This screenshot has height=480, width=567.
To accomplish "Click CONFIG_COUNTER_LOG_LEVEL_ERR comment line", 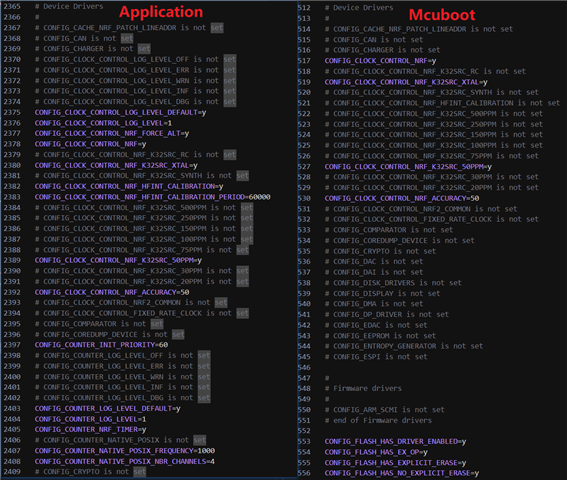I will (x=123, y=366).
